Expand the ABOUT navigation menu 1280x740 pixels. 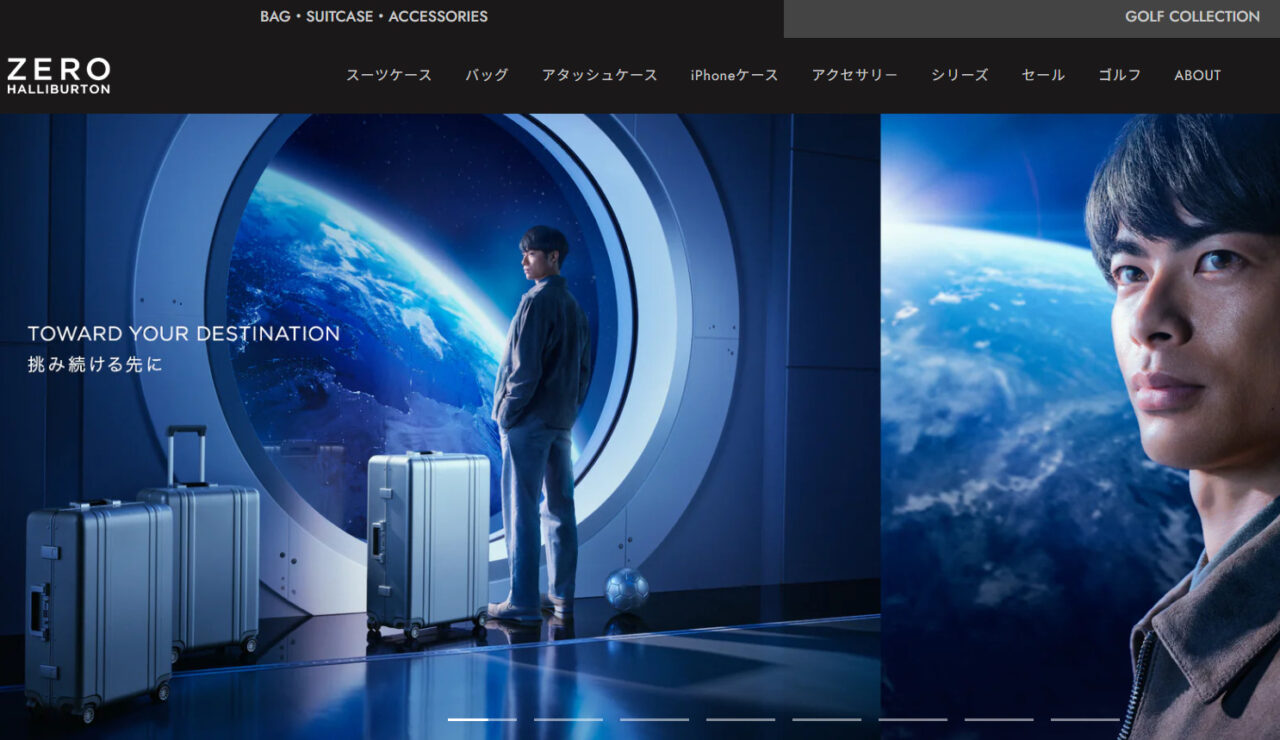[1197, 75]
